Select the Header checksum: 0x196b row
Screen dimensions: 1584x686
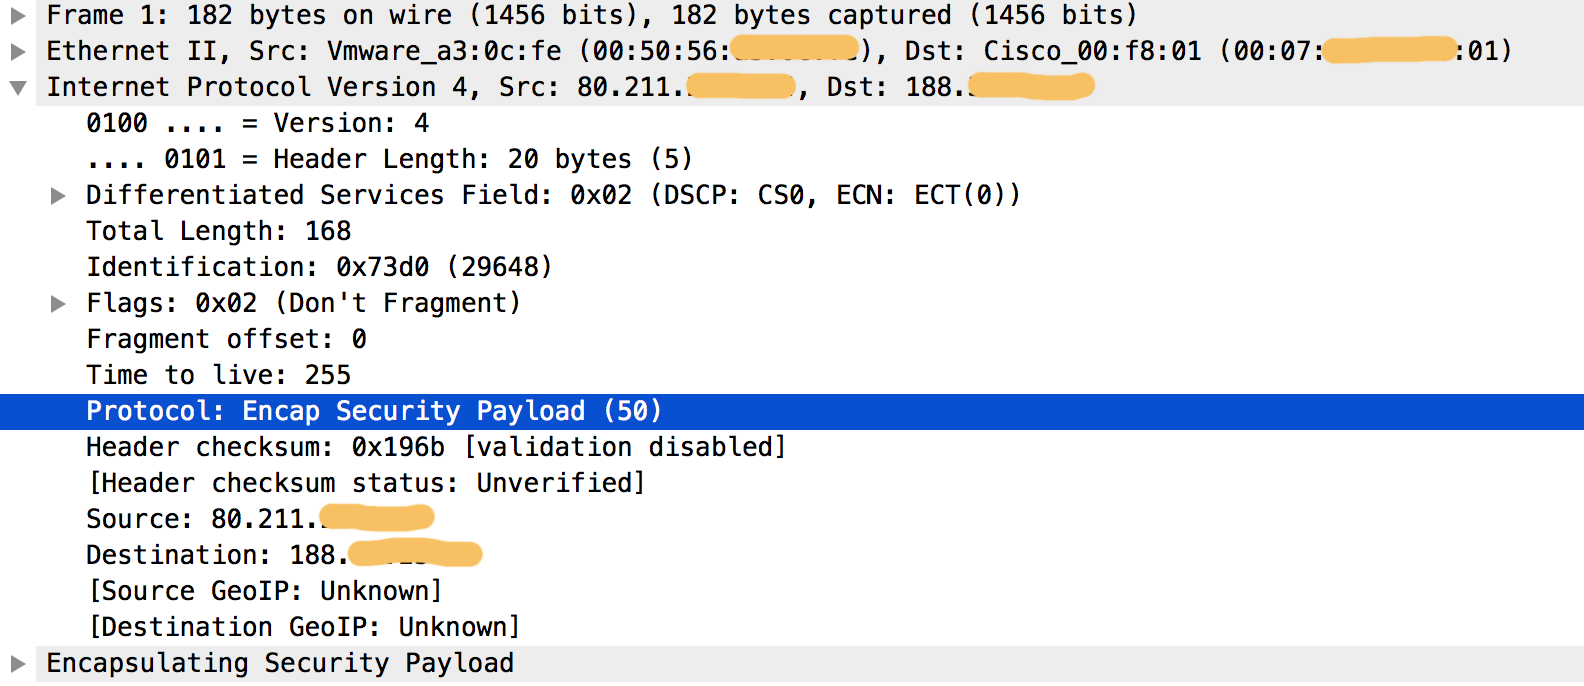435,447
